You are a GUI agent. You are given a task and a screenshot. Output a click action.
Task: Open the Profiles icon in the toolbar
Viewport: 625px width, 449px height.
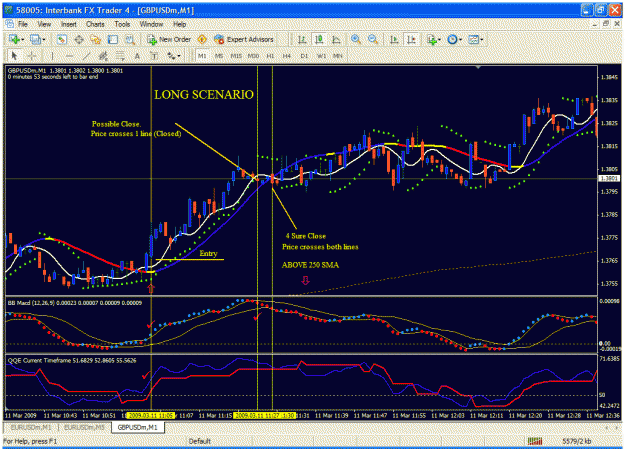[x=35, y=39]
